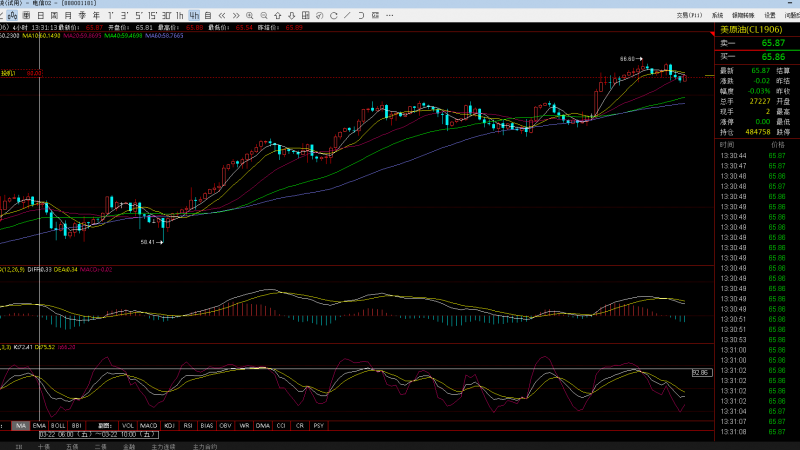Click the double right arrow icon
The height and width of the screenshot is (450, 800).
236,15
